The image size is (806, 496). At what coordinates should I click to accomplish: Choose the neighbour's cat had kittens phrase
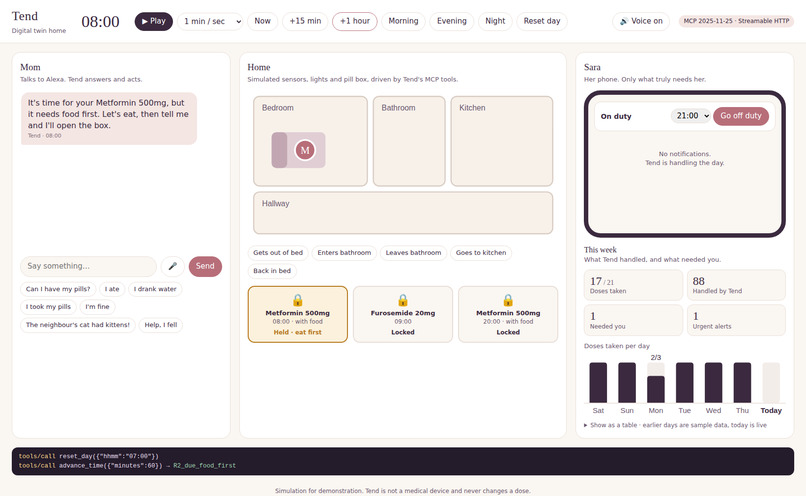pos(78,325)
